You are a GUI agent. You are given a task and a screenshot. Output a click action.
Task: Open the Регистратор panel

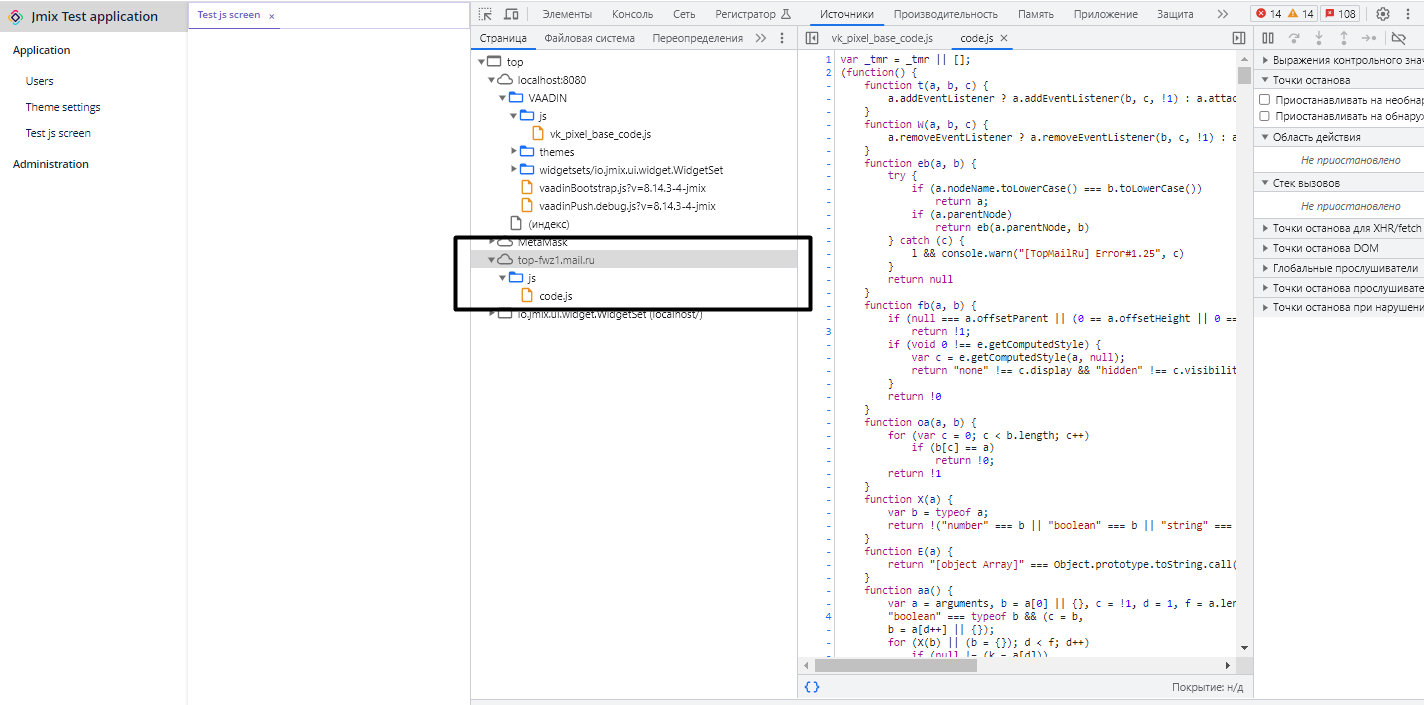tap(752, 14)
